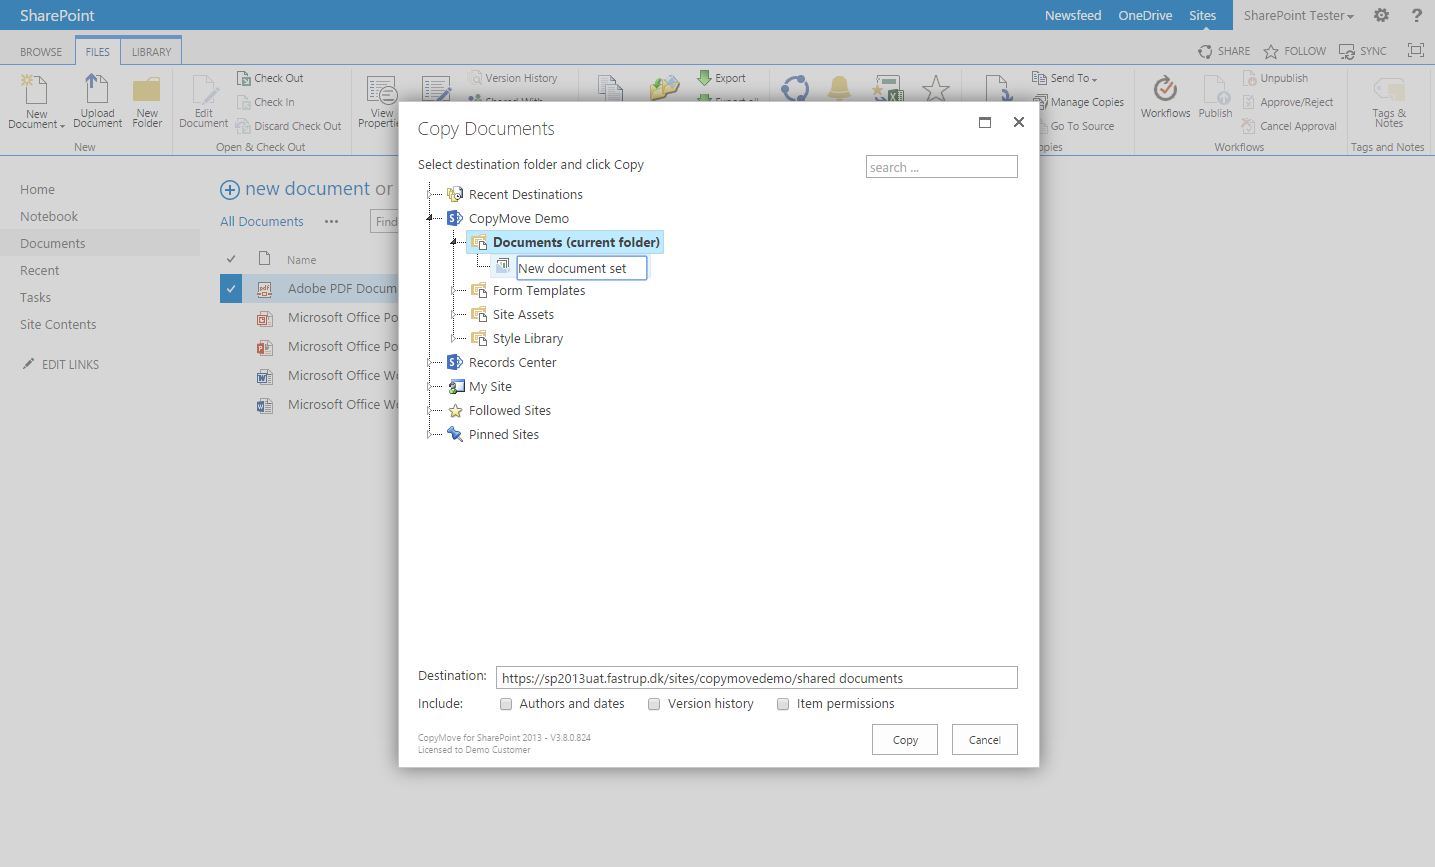
Task: Click the Edit Document ribbon icon
Action: 204,90
